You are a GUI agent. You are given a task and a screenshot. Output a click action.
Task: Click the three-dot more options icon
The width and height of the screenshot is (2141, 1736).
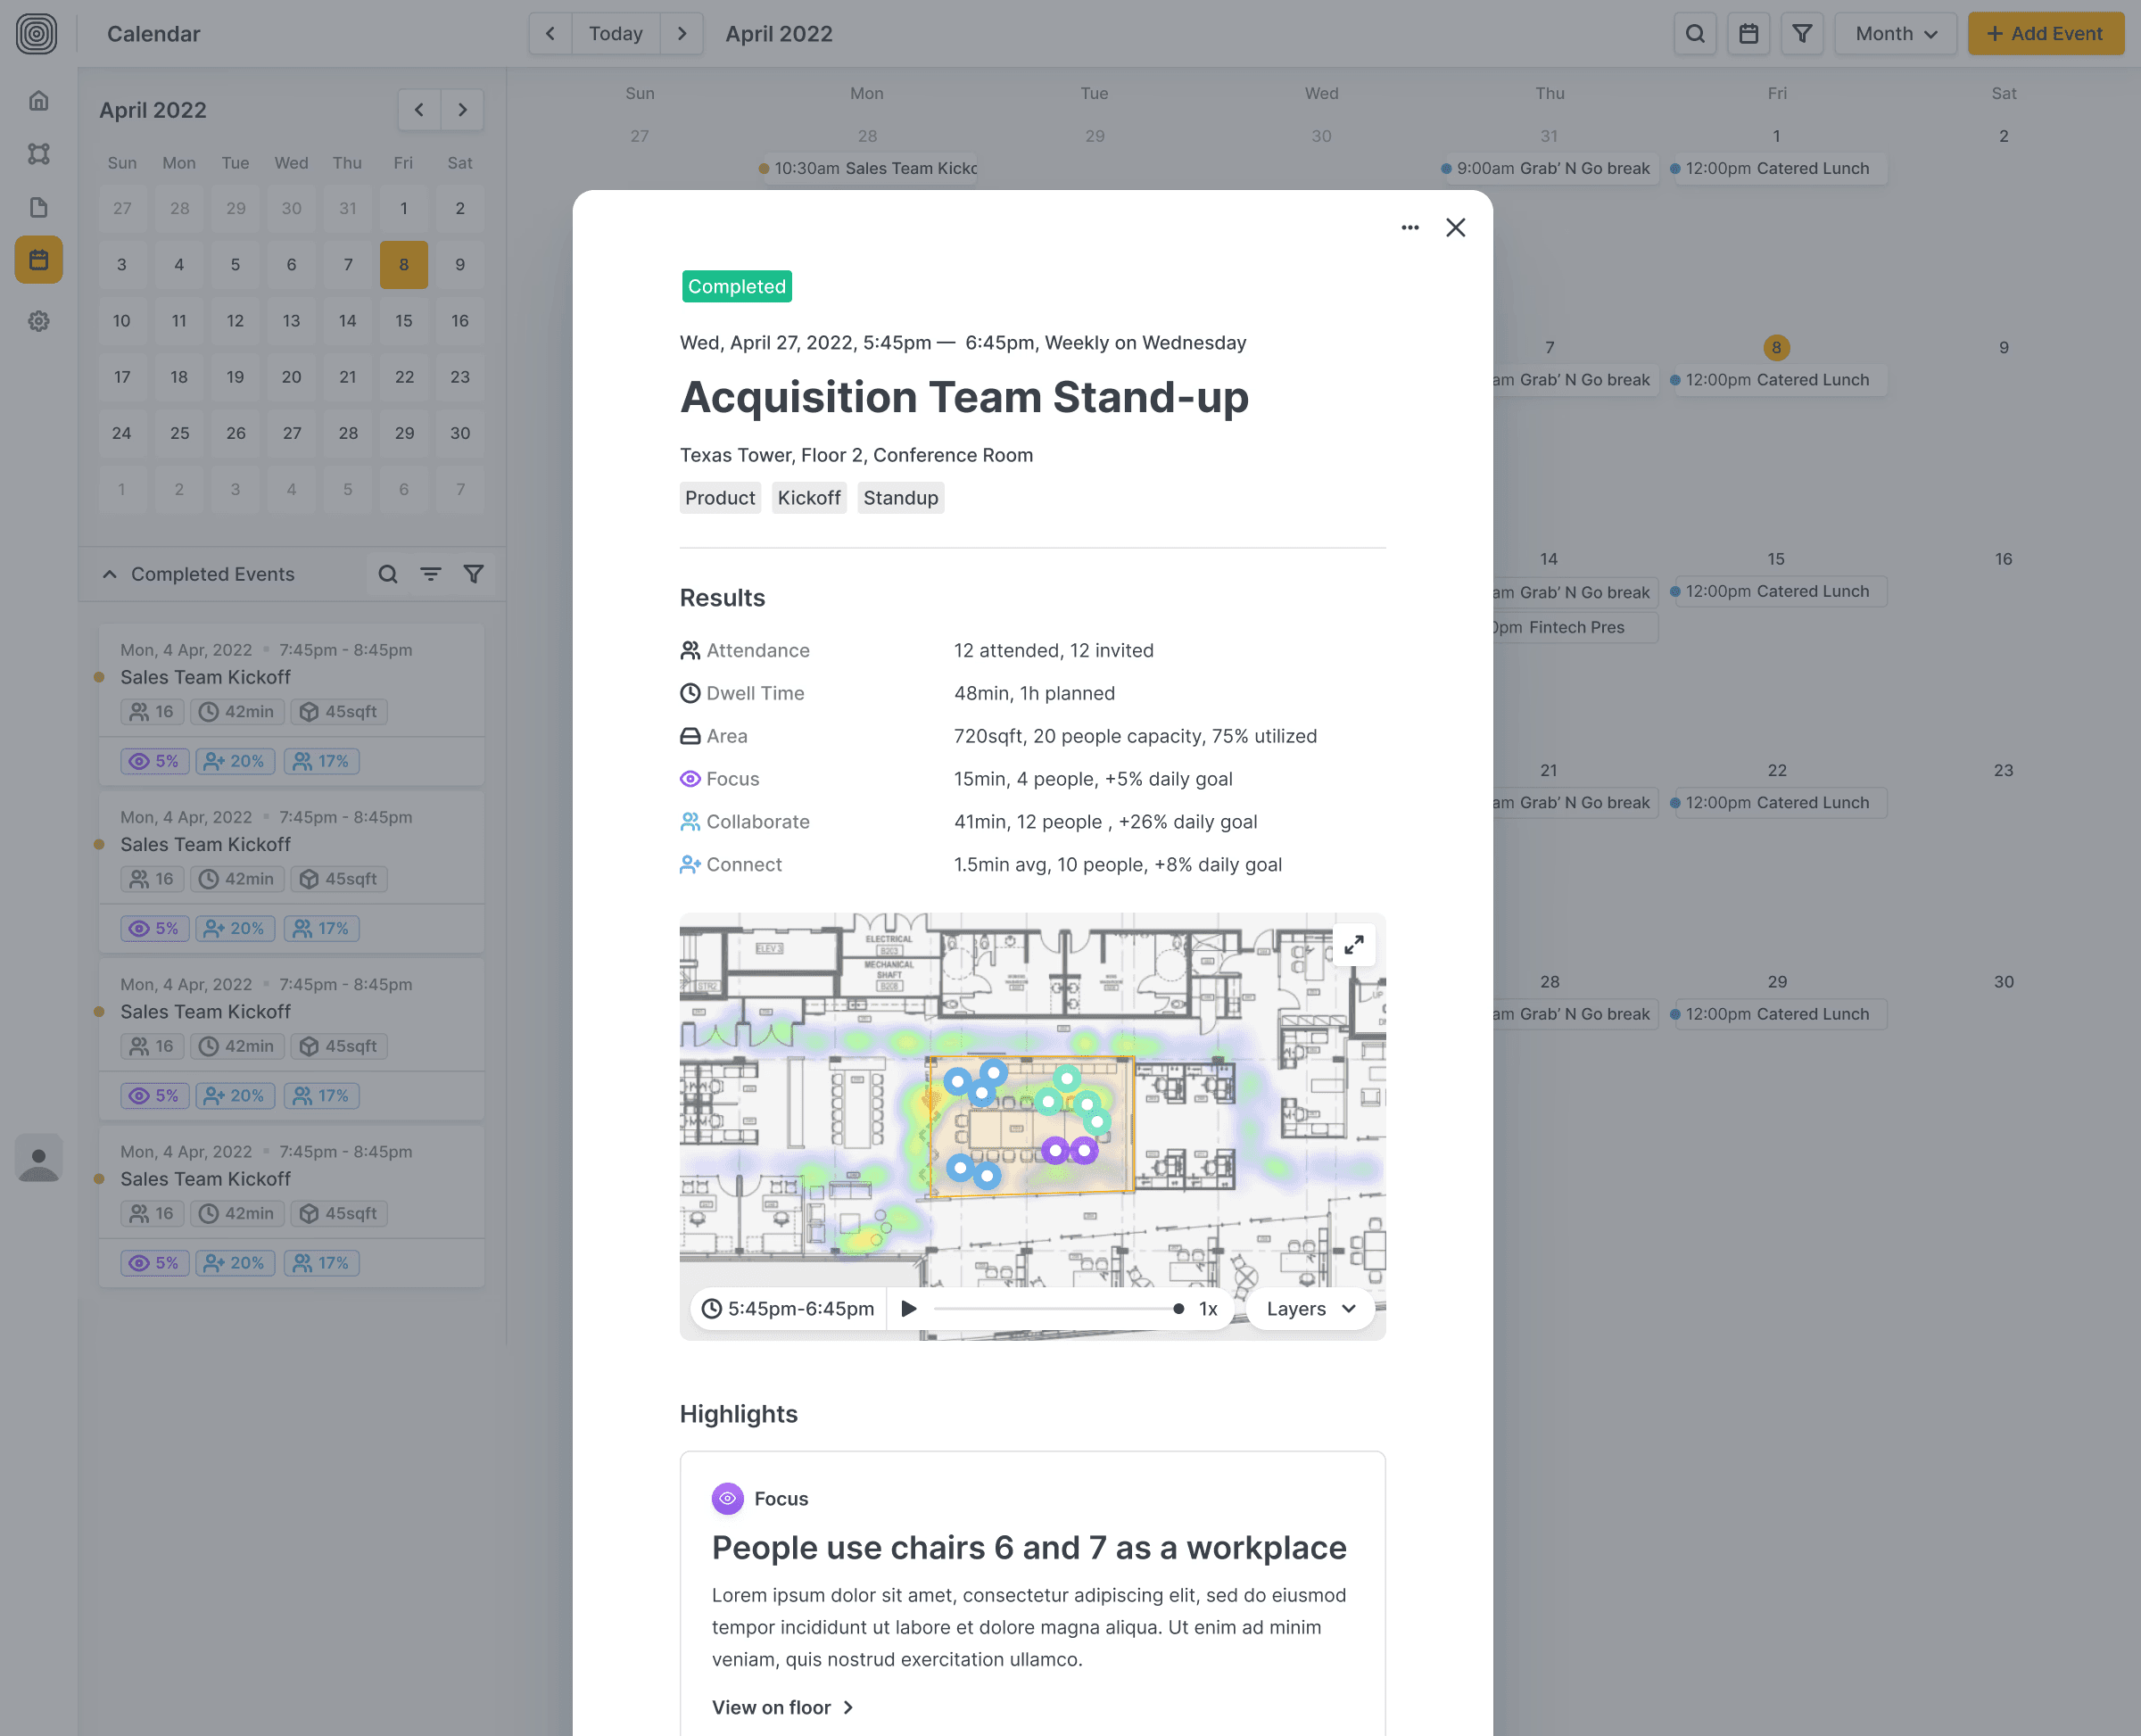tap(1409, 227)
